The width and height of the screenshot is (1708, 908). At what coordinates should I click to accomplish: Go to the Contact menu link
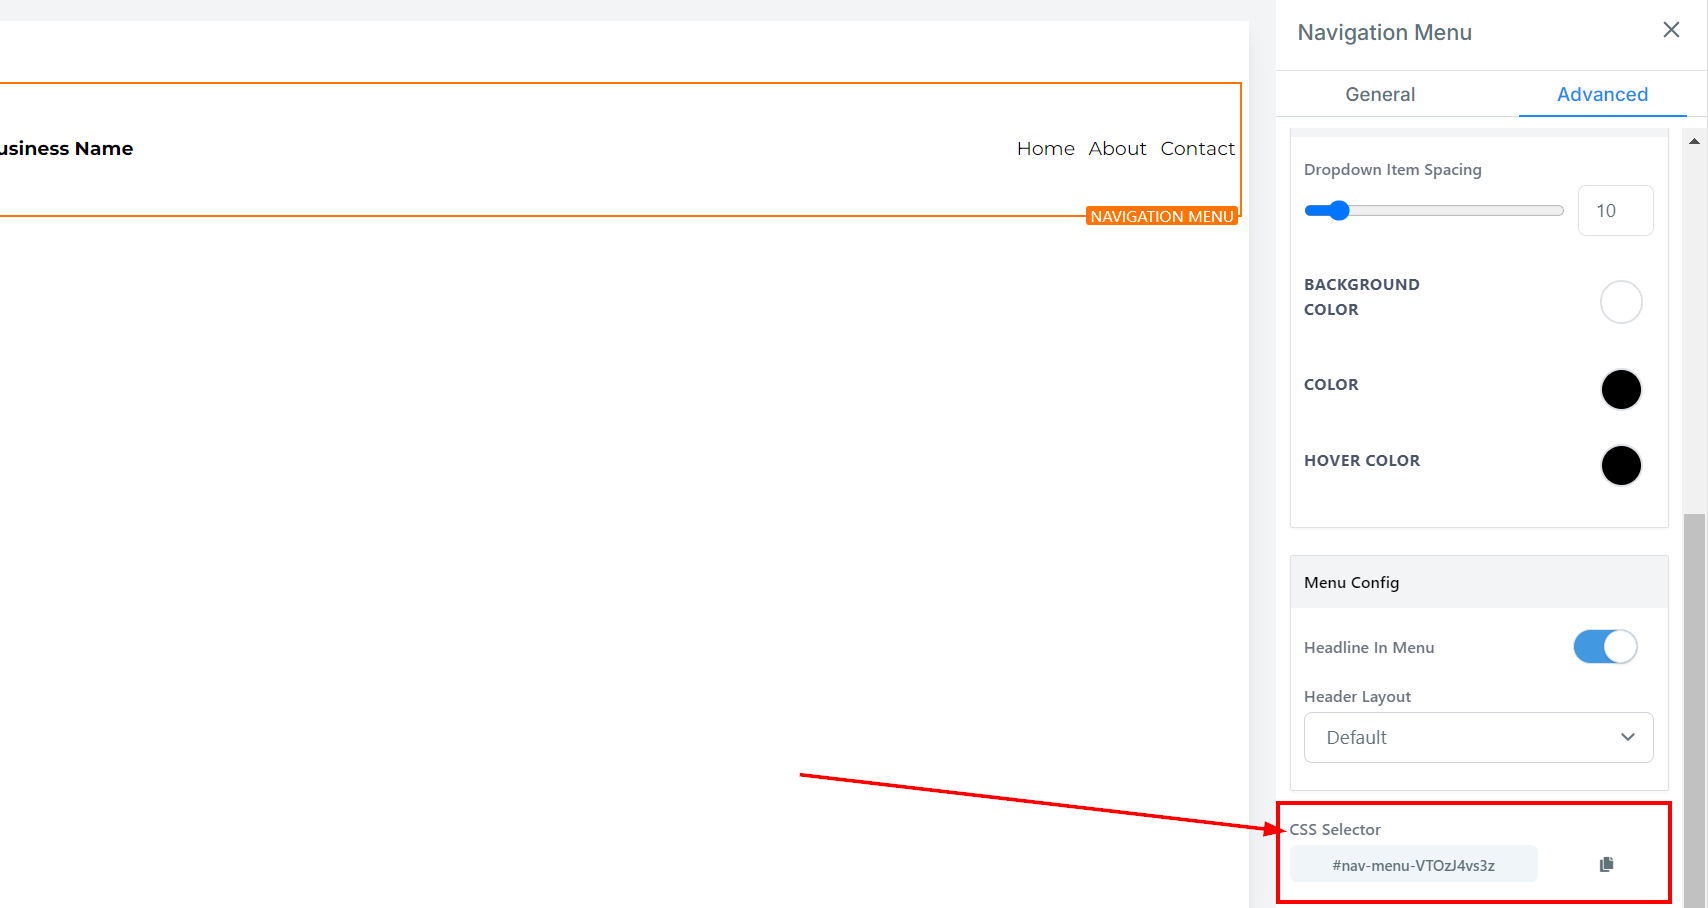click(x=1197, y=148)
